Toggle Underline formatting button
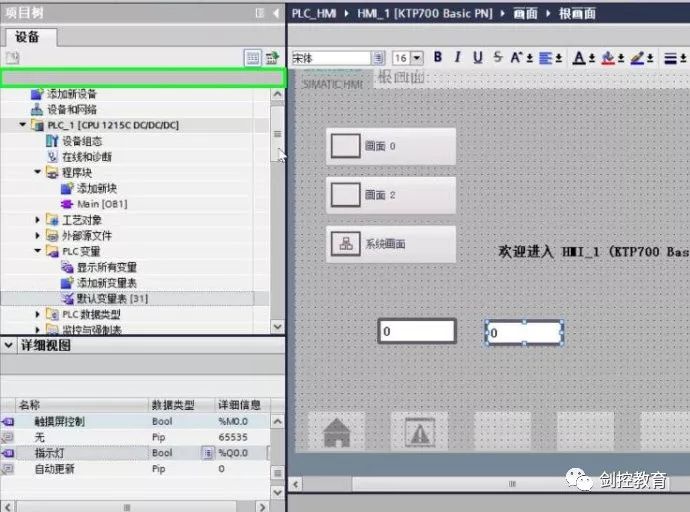 tap(477, 57)
